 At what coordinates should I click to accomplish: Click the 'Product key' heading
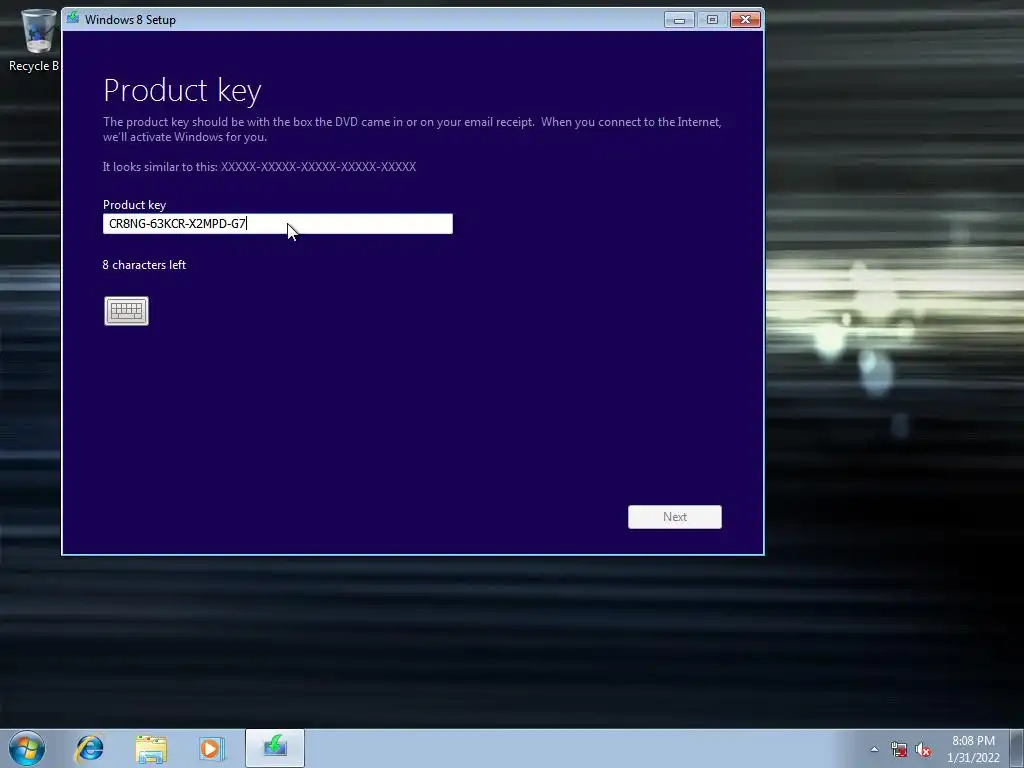click(x=182, y=90)
